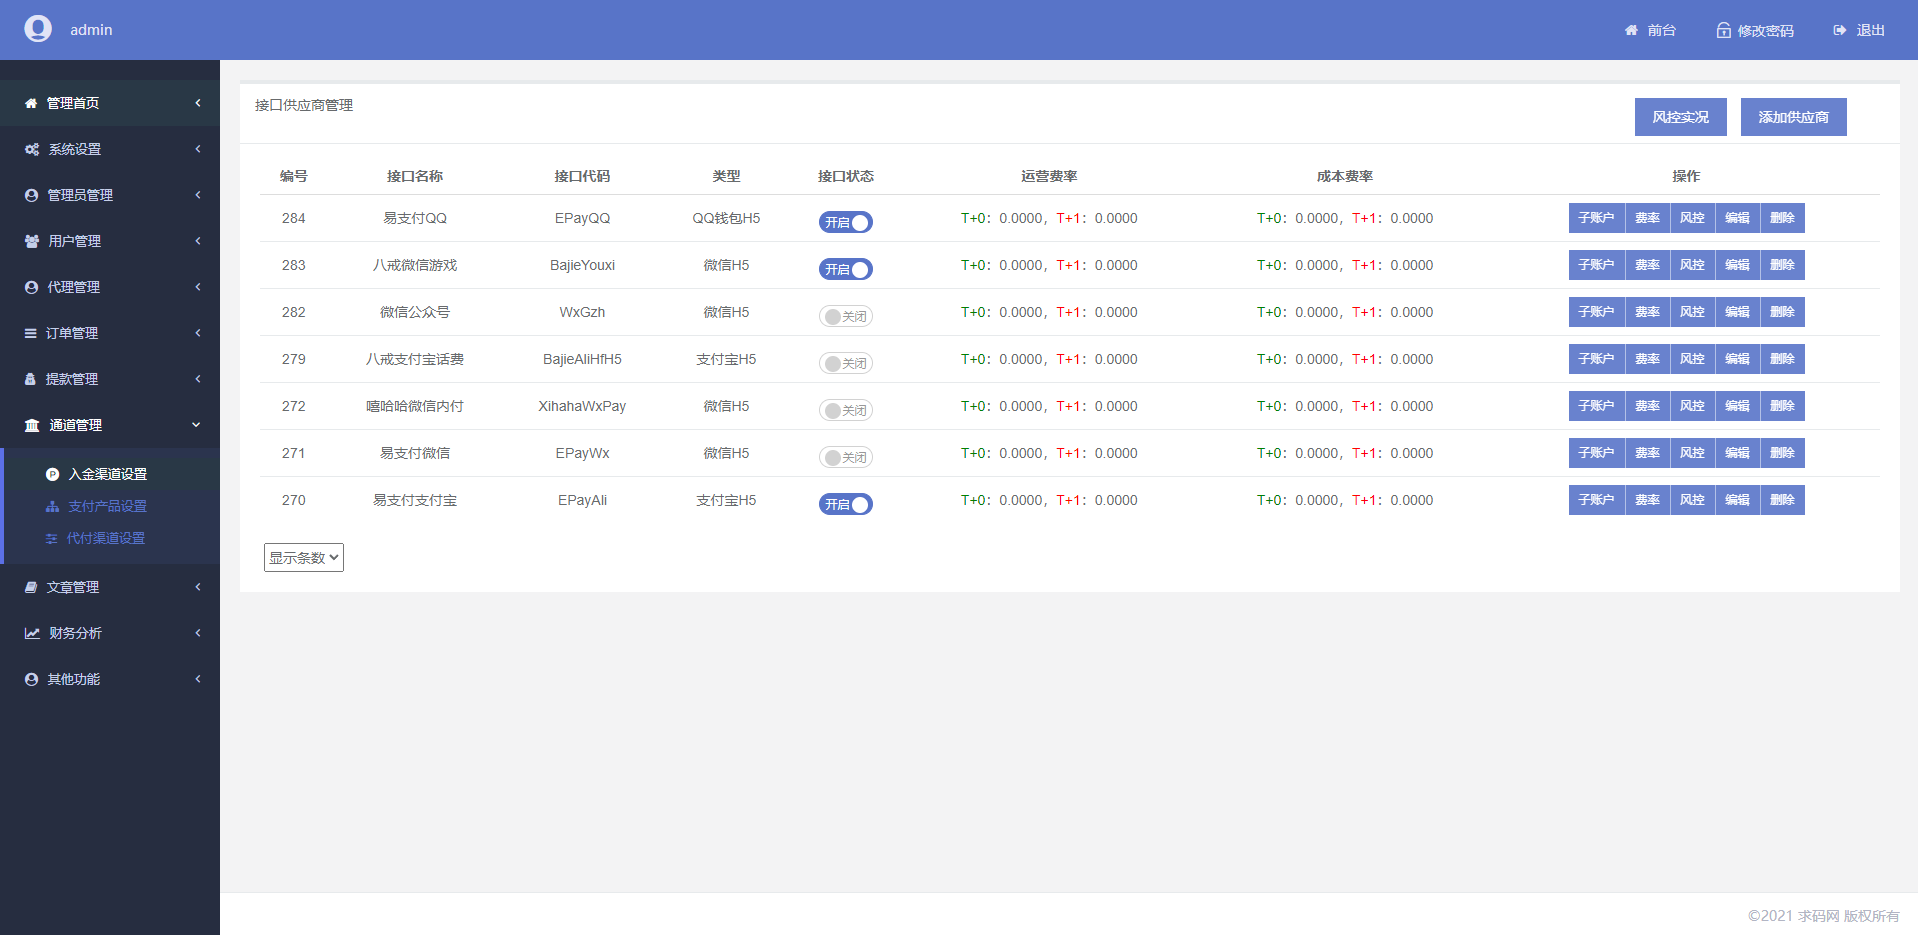The image size is (1918, 935).
Task: Click the BajieAliHfH5 code cell
Action: click(x=582, y=359)
